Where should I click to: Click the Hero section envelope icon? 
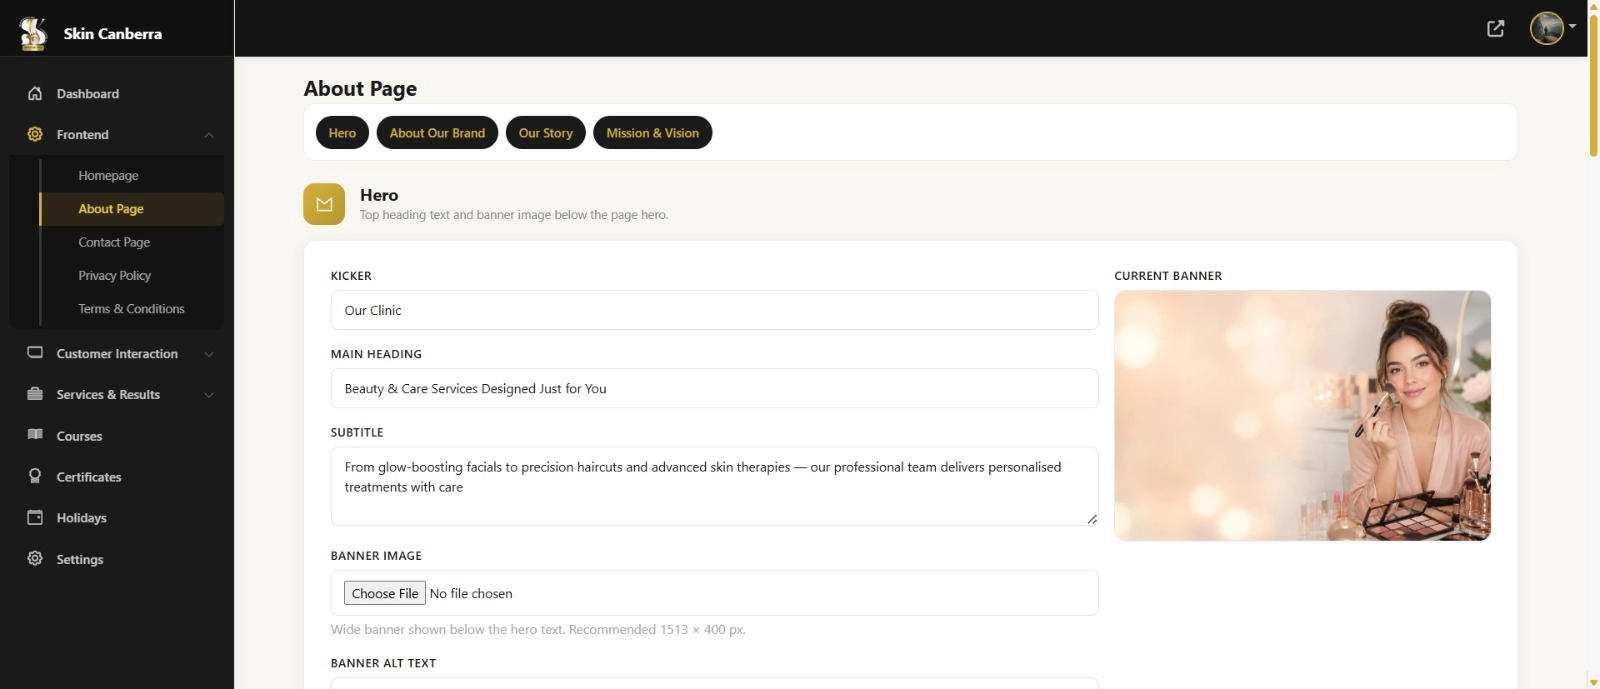tap(324, 204)
